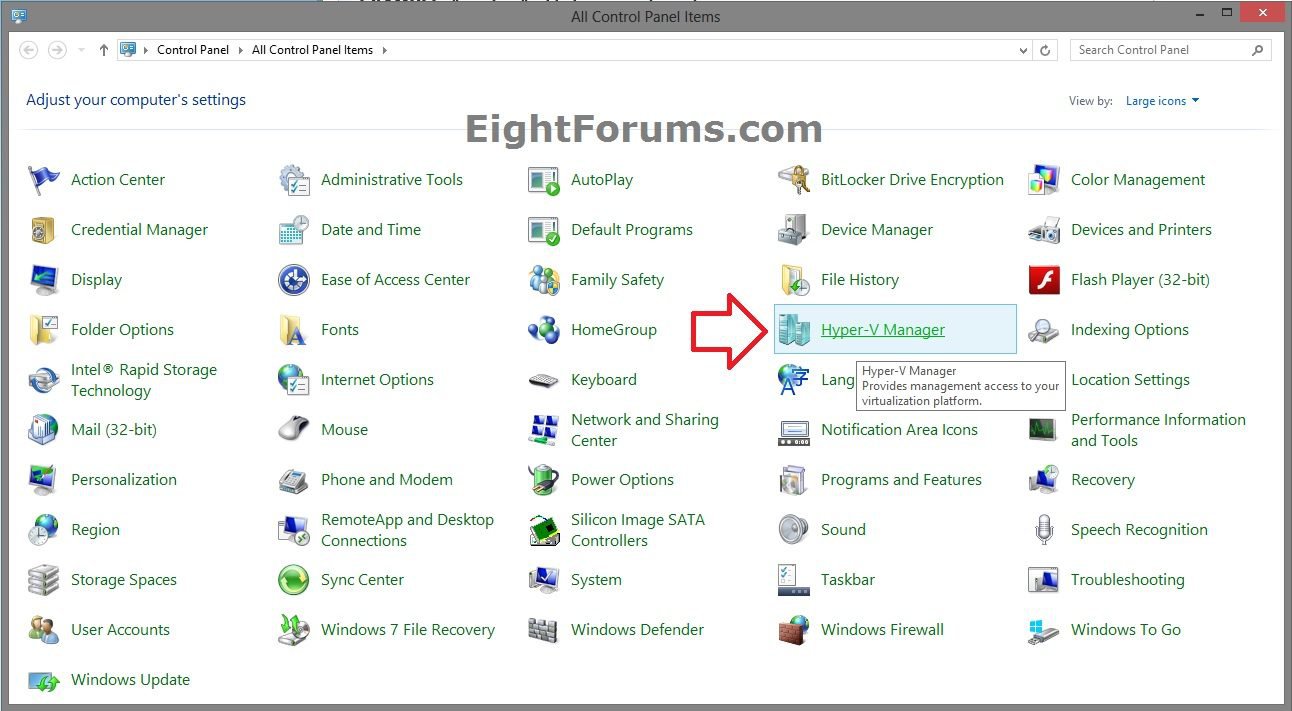The image size is (1292, 711).
Task: Open the Administrative Tools link
Action: pyautogui.click(x=391, y=180)
